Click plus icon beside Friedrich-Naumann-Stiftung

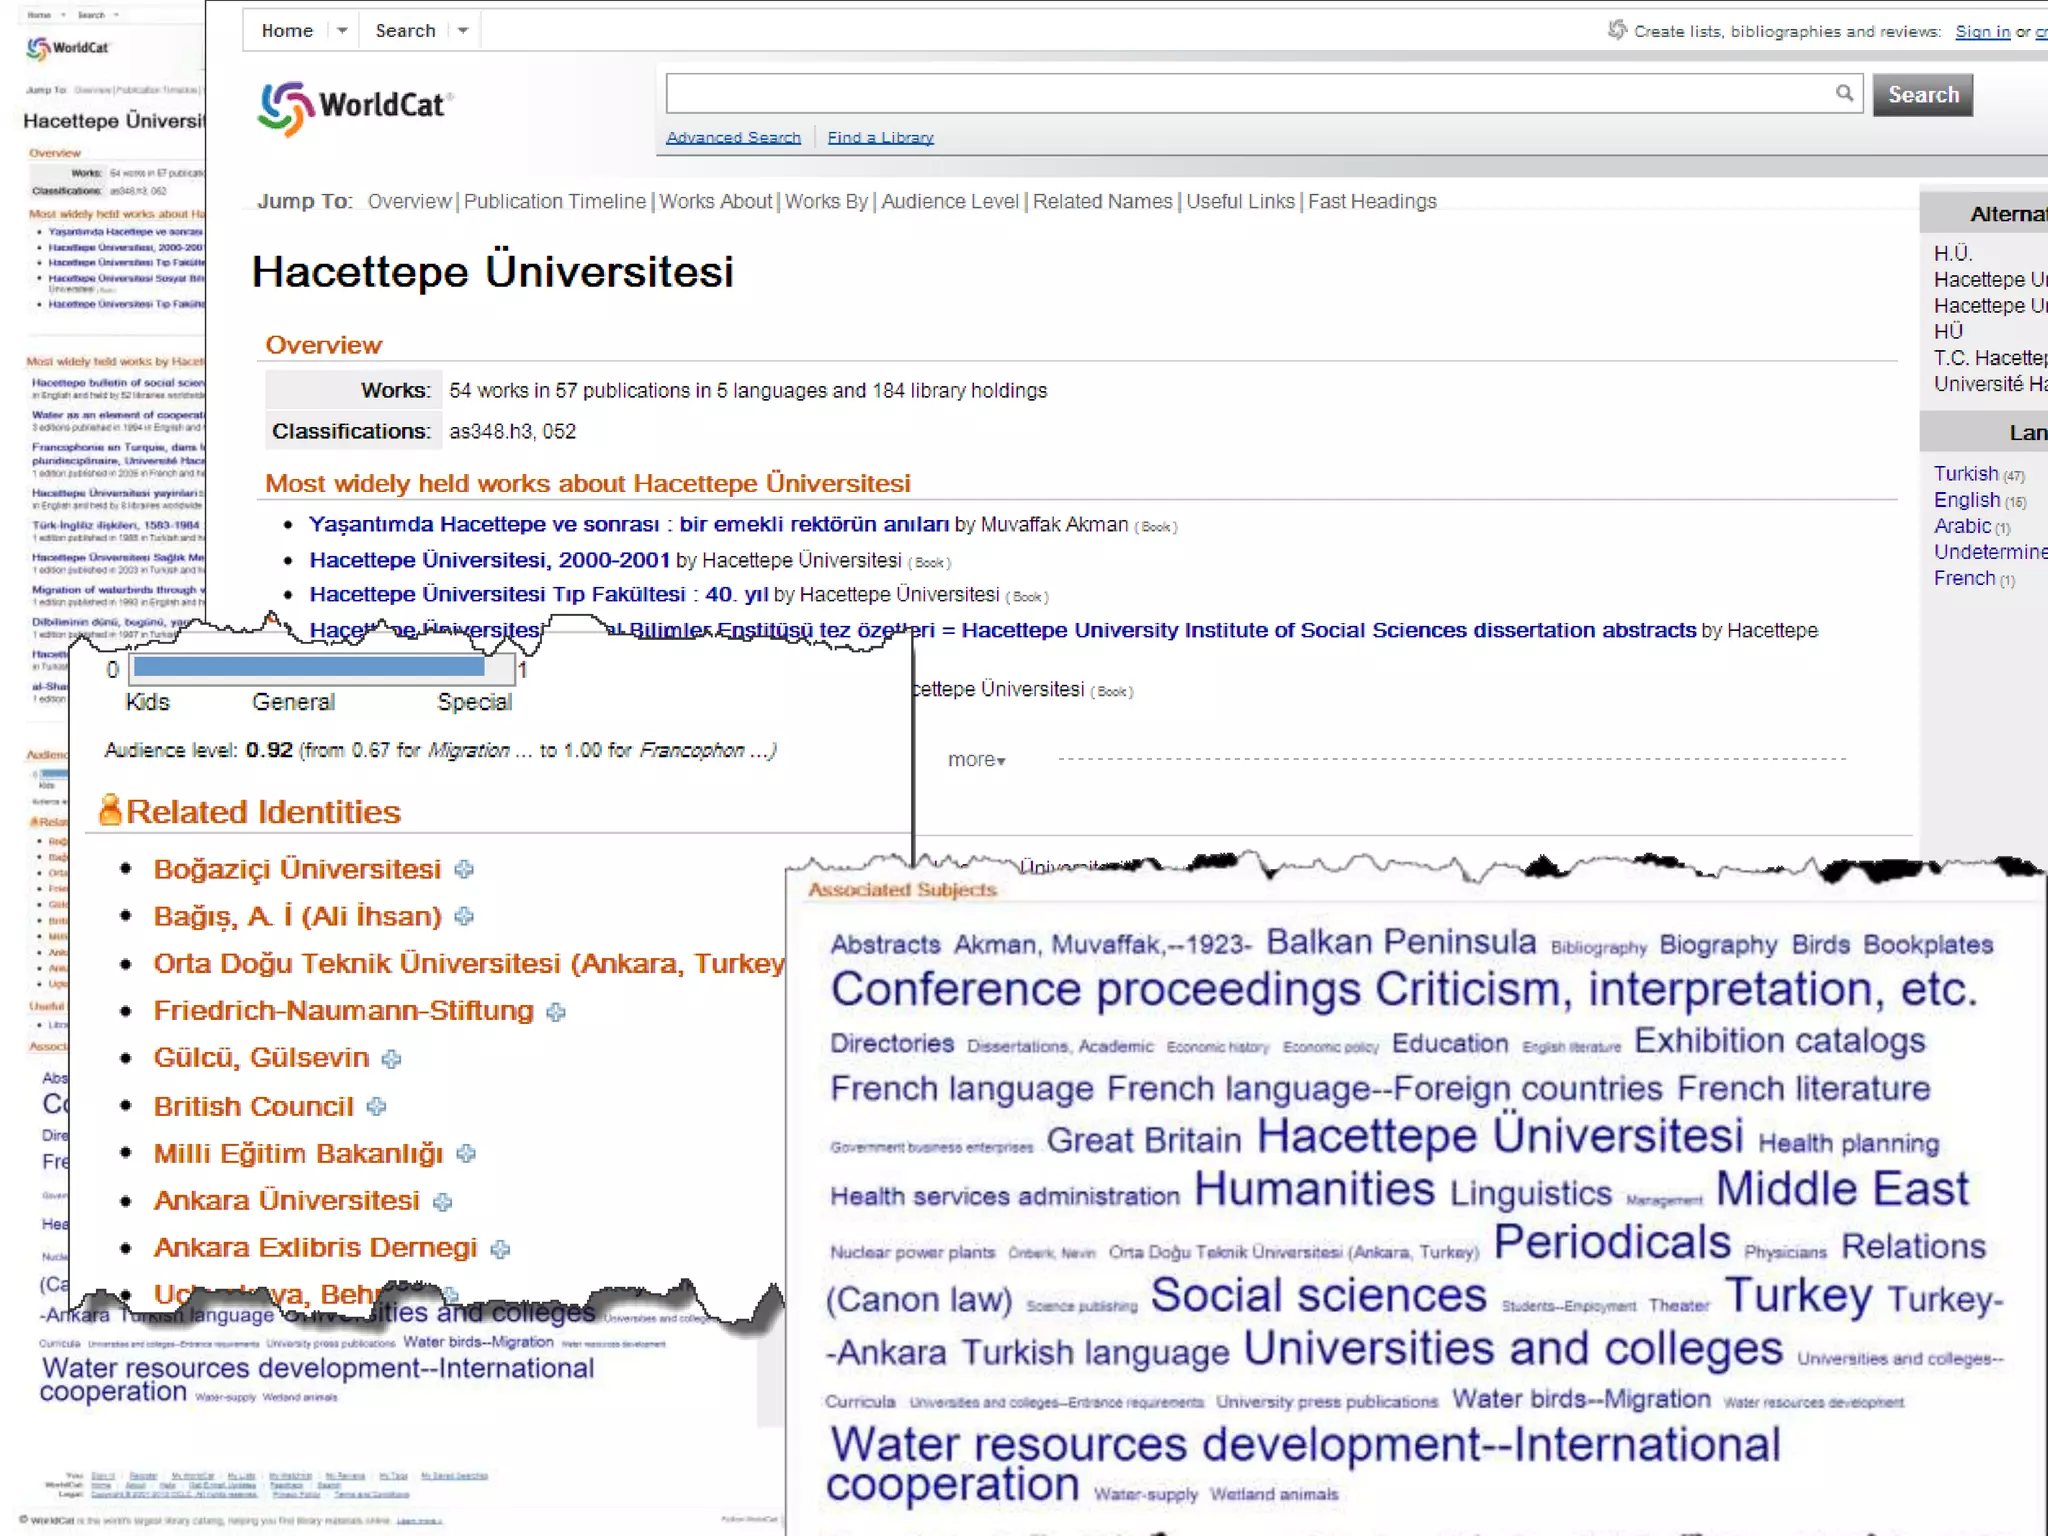click(556, 1012)
